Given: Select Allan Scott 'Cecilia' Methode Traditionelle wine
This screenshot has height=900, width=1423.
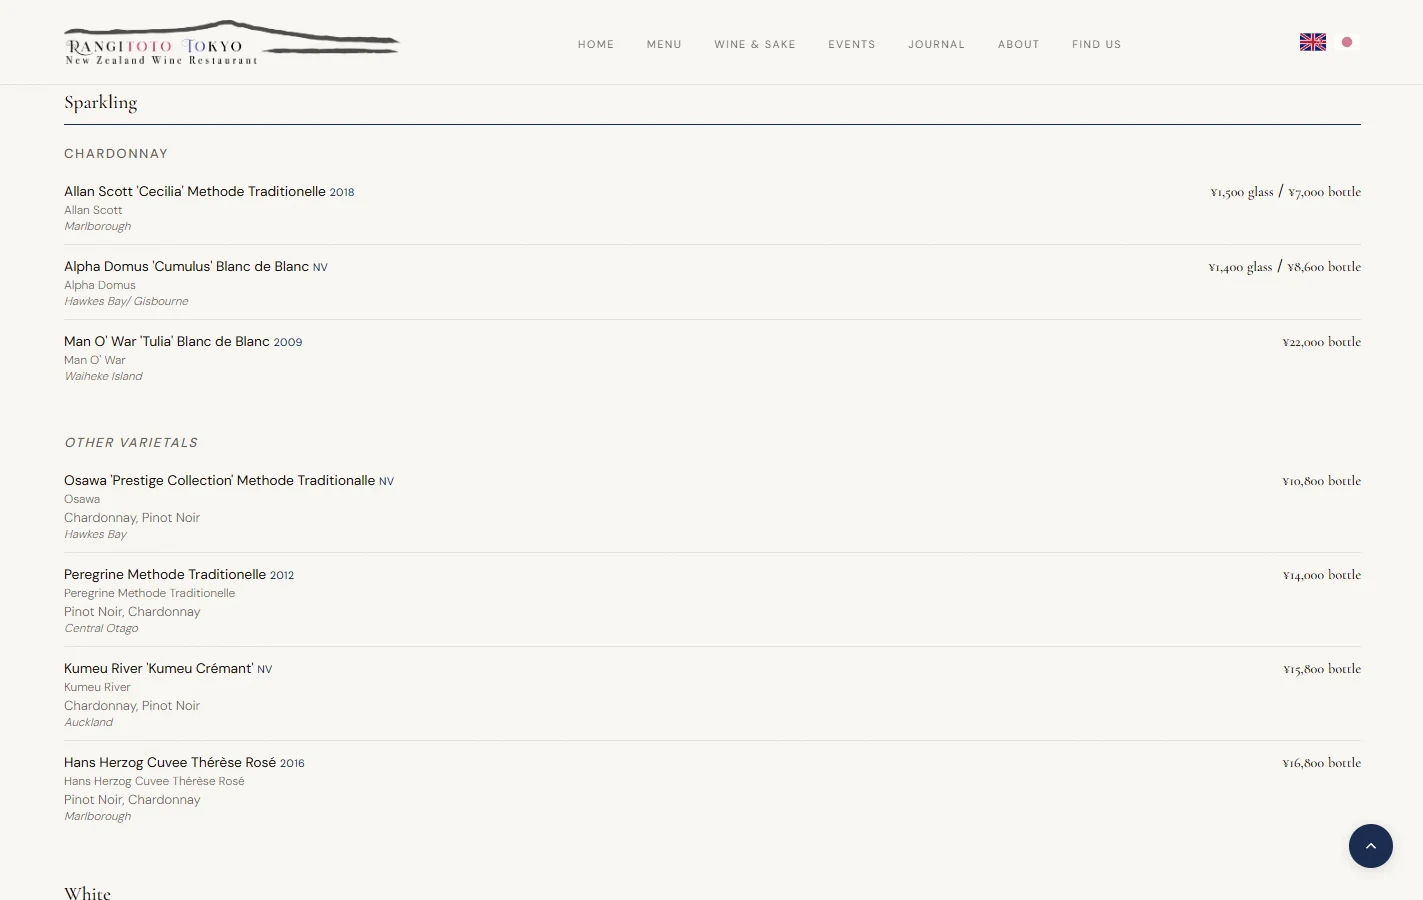Looking at the screenshot, I should 209,191.
